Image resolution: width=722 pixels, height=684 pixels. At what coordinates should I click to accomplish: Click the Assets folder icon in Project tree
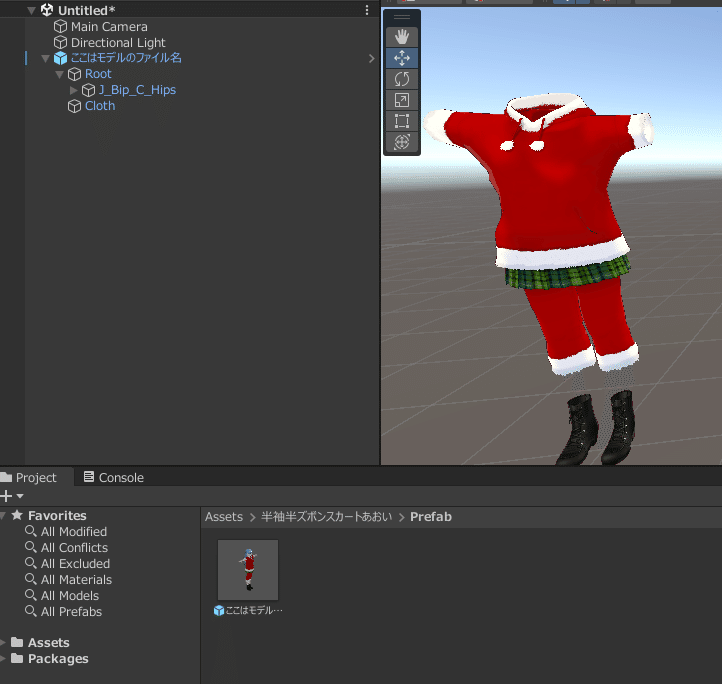click(17, 642)
